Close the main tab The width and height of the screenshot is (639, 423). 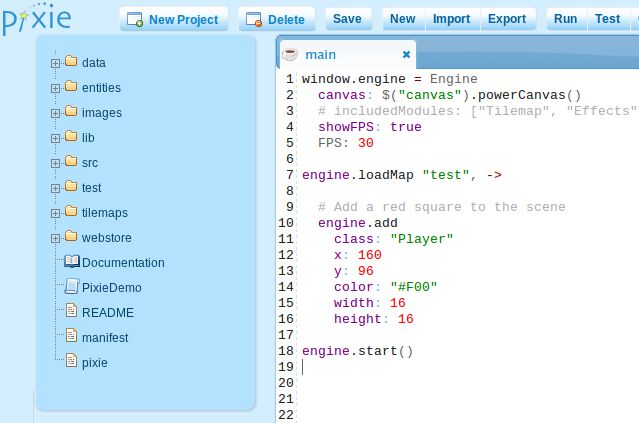coord(406,54)
